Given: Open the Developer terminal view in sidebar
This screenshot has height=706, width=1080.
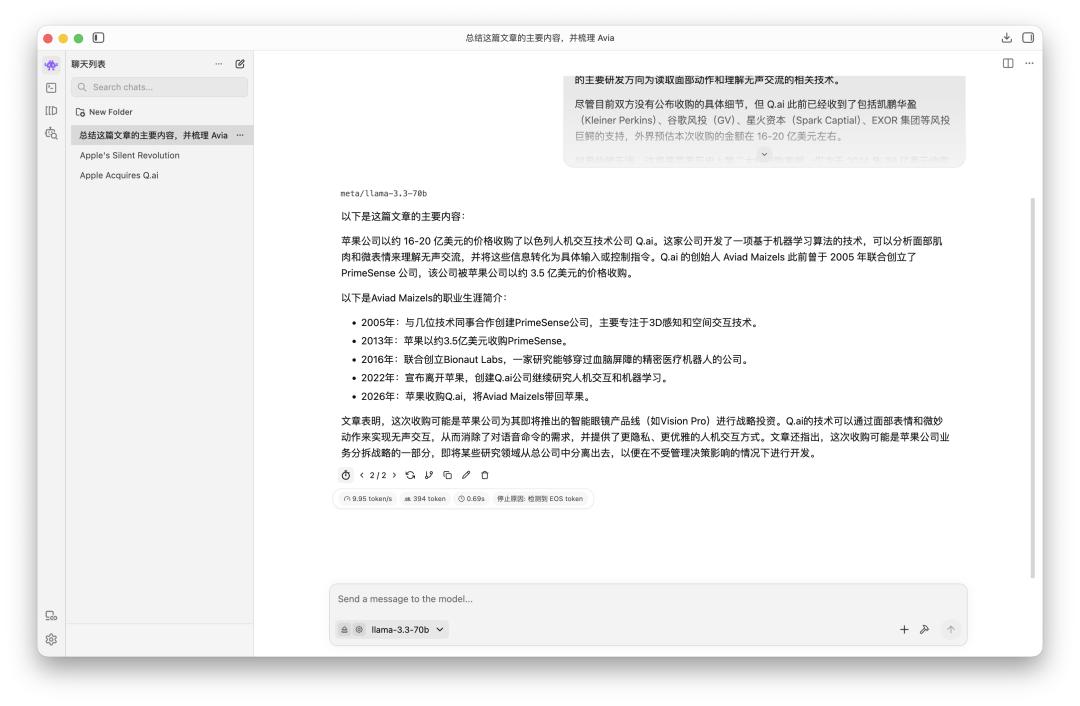Looking at the screenshot, I should coord(51,87).
